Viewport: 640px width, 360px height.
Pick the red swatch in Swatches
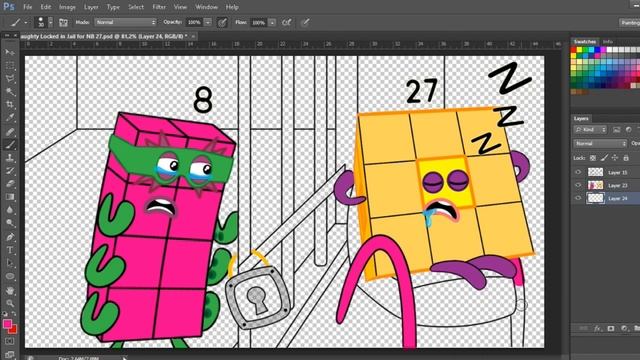tap(573, 50)
